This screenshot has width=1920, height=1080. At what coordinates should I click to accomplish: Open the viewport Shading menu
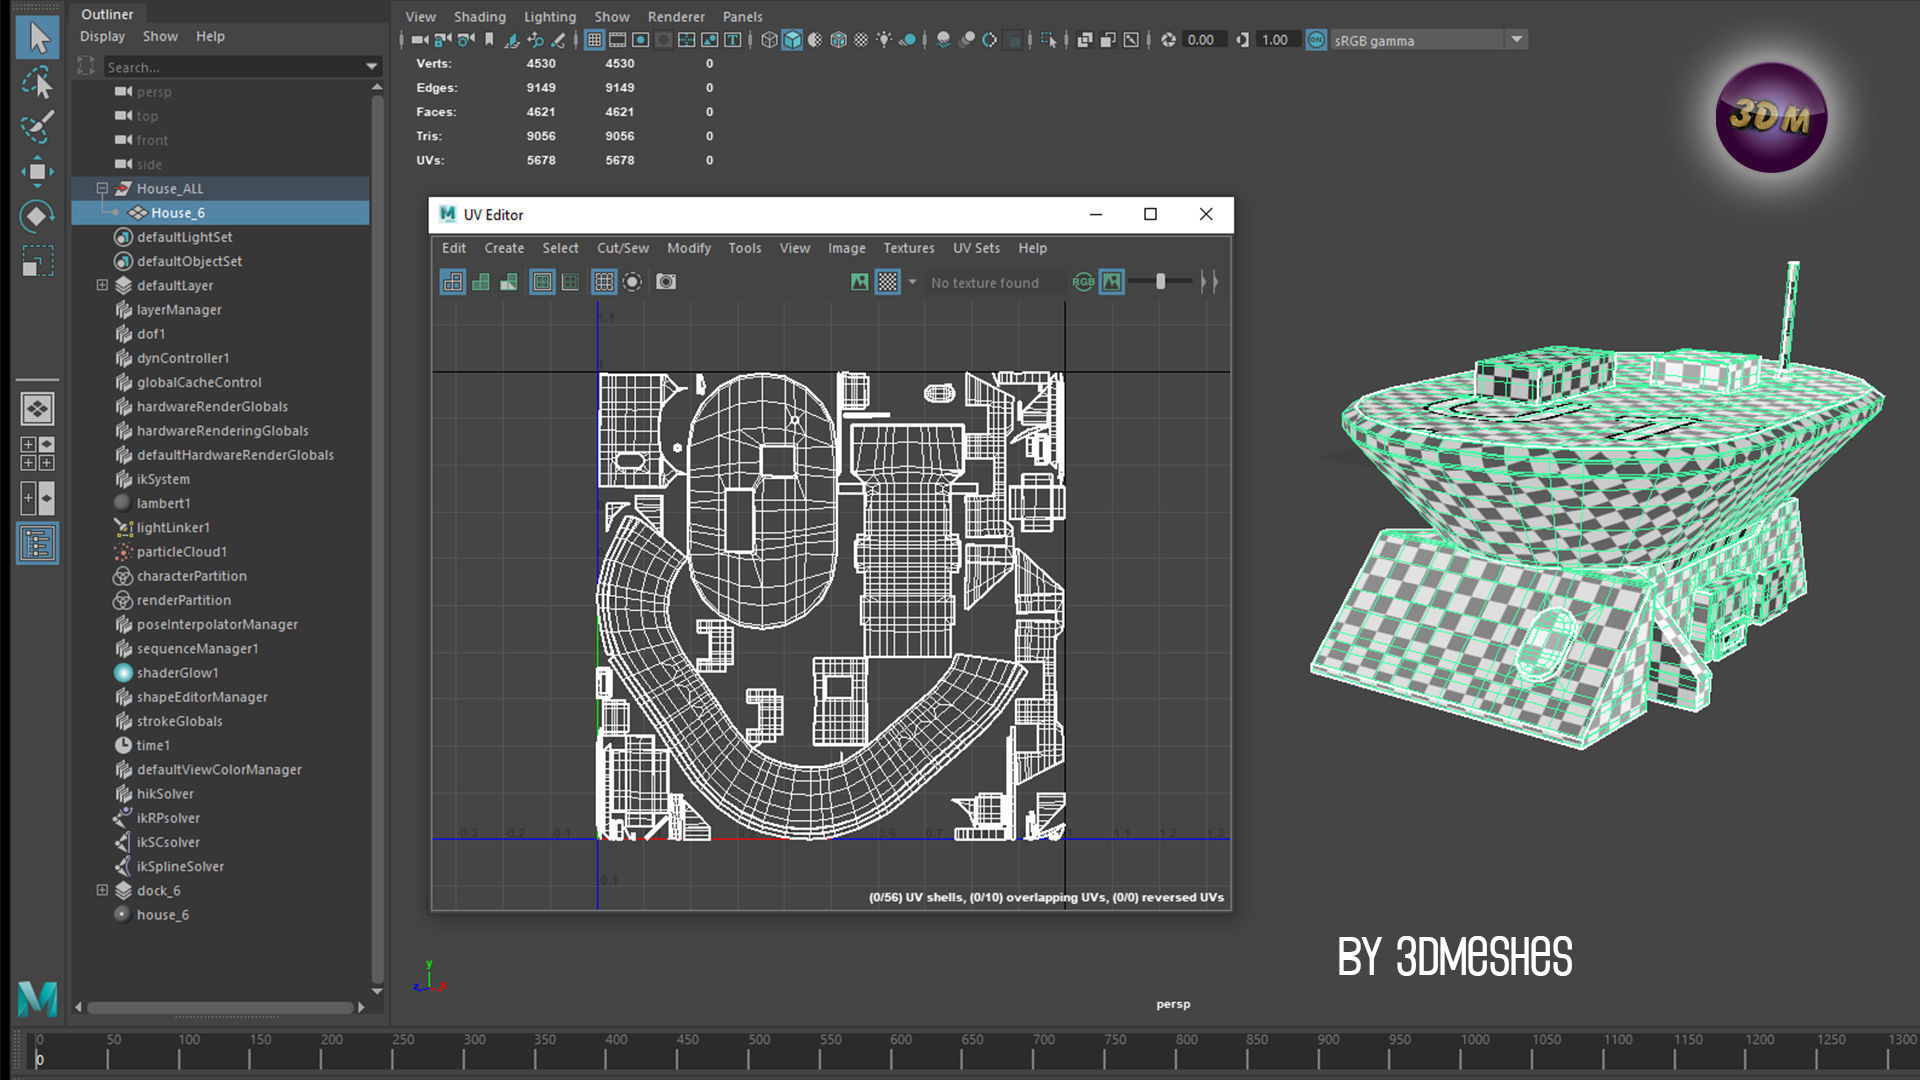(479, 17)
